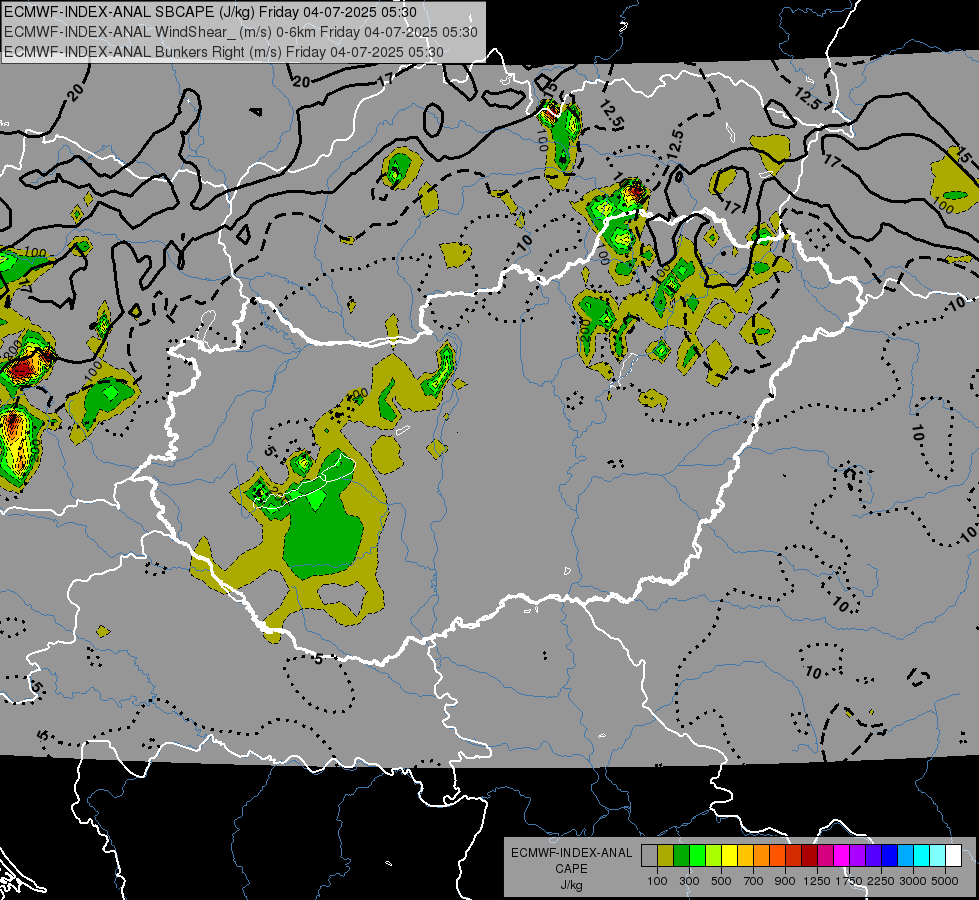Click the legend value 1250

tap(817, 881)
